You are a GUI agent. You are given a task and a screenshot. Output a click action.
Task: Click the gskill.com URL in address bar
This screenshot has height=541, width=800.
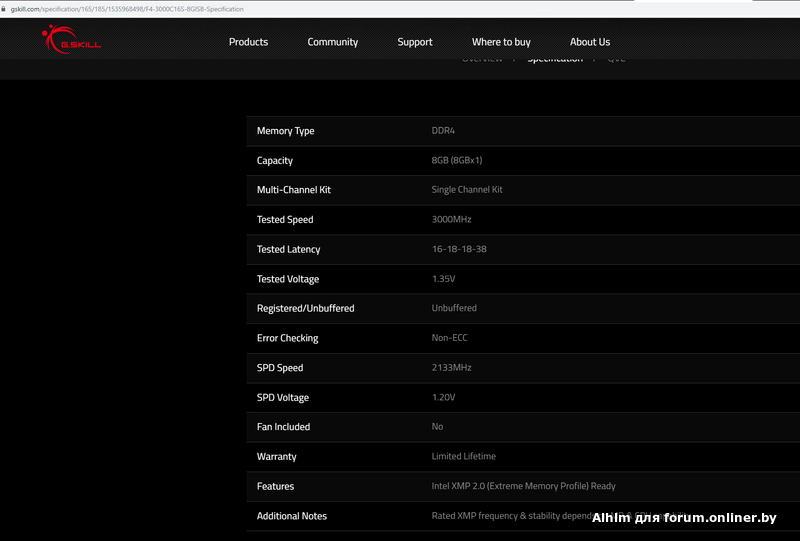[x=127, y=9]
